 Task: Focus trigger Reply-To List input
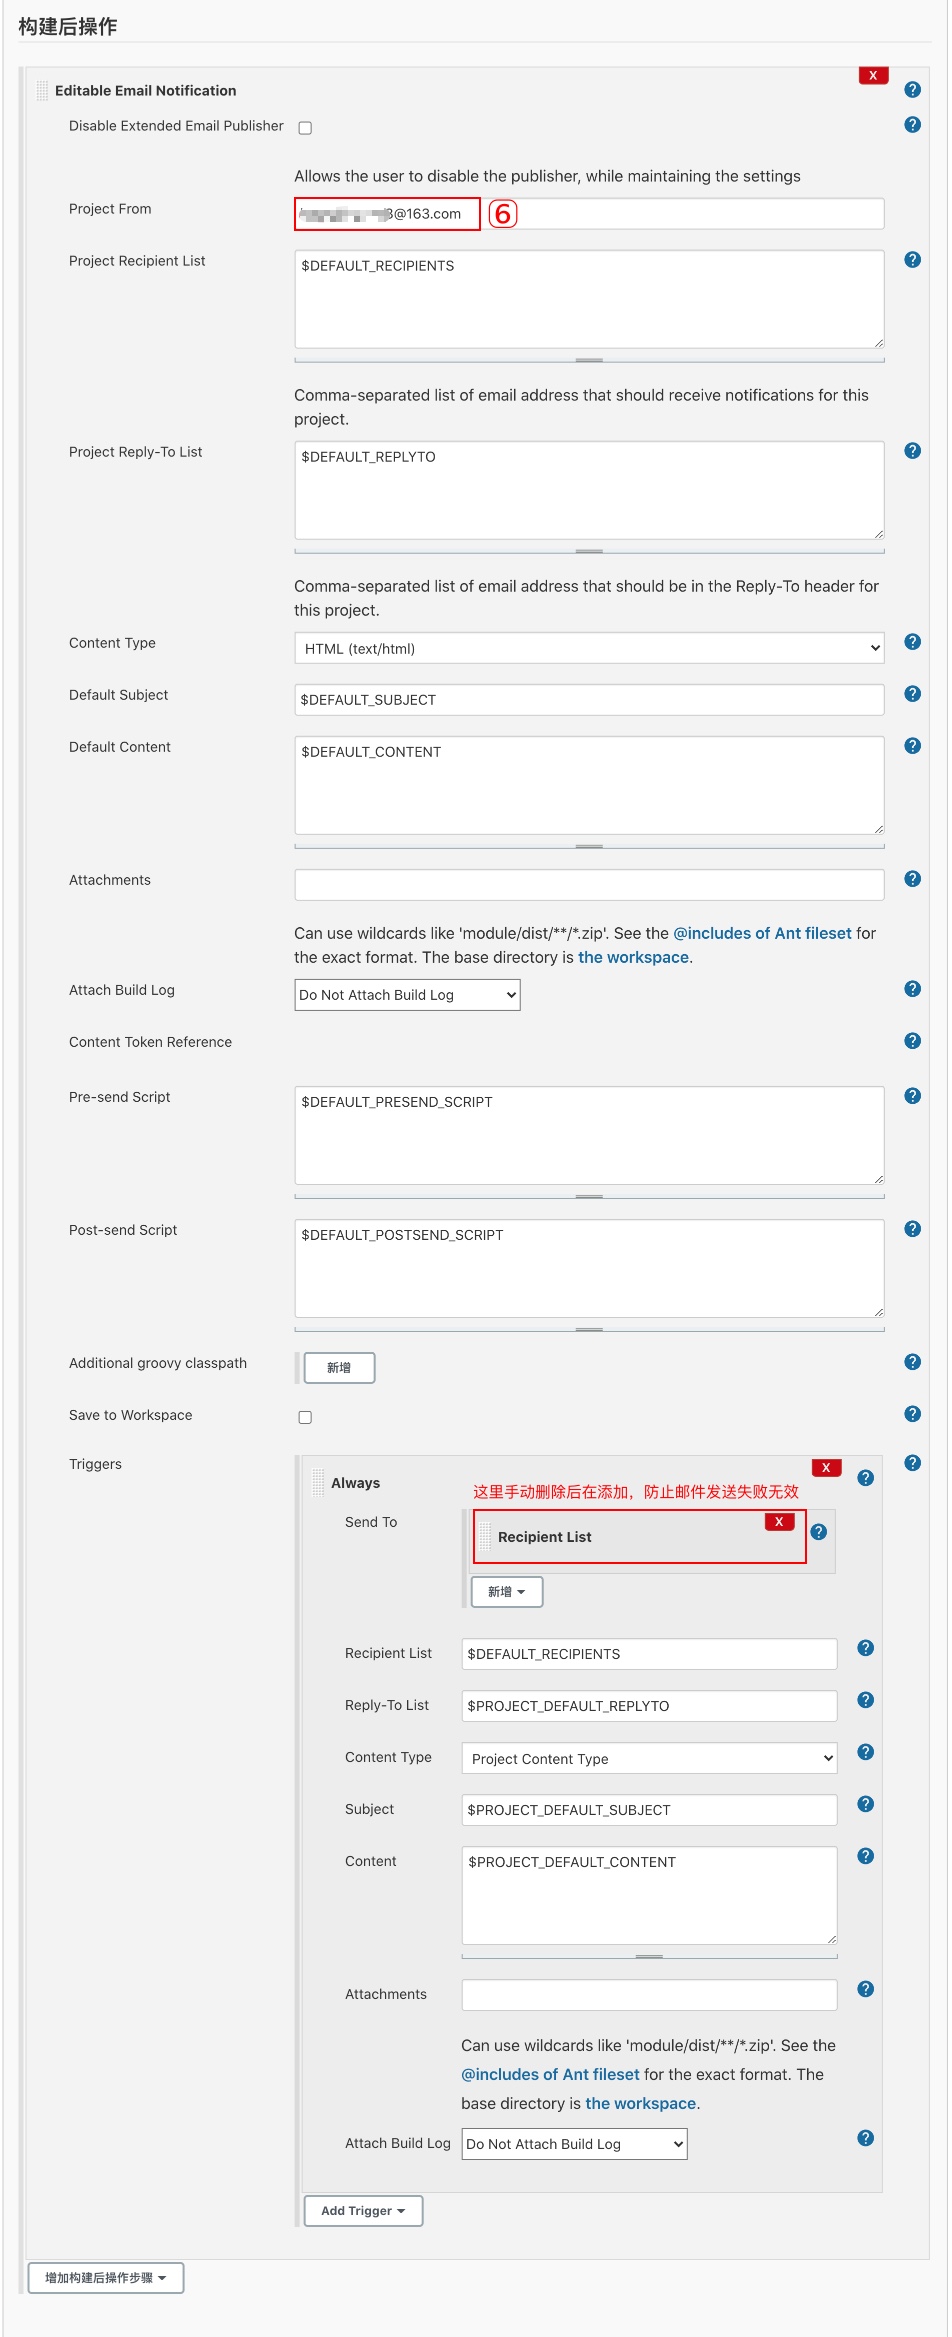[x=649, y=1706]
